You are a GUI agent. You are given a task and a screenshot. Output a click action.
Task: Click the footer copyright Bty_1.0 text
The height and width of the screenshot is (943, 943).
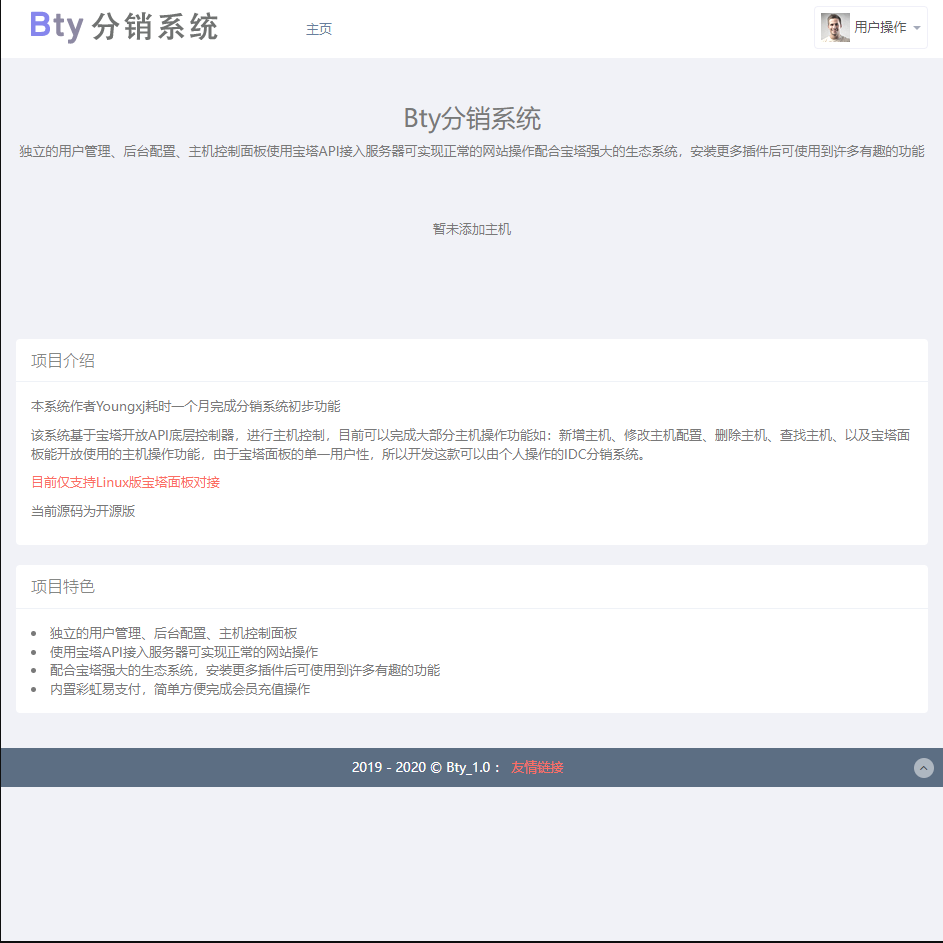(x=425, y=768)
